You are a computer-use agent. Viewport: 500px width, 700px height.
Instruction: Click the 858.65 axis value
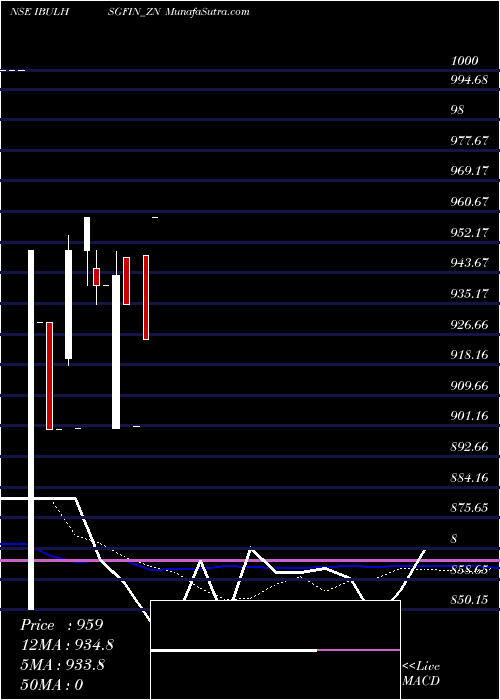pos(469,570)
